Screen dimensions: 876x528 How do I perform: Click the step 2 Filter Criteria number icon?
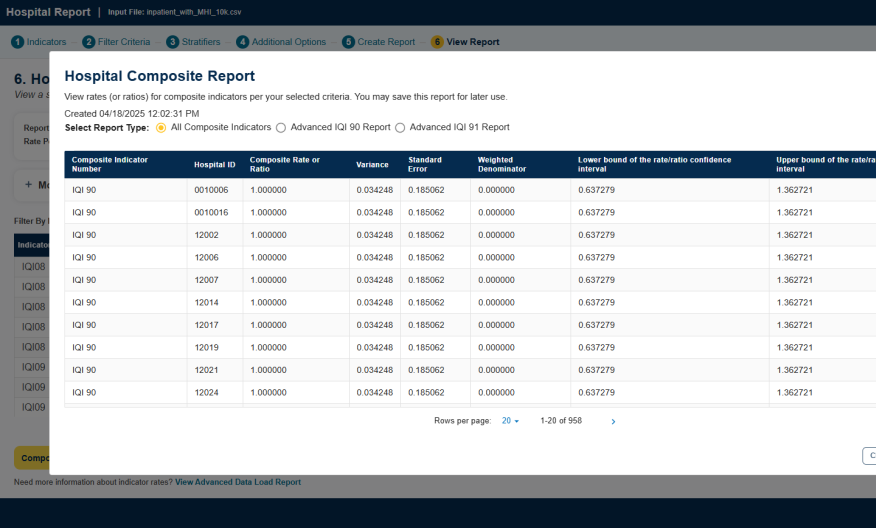click(89, 42)
